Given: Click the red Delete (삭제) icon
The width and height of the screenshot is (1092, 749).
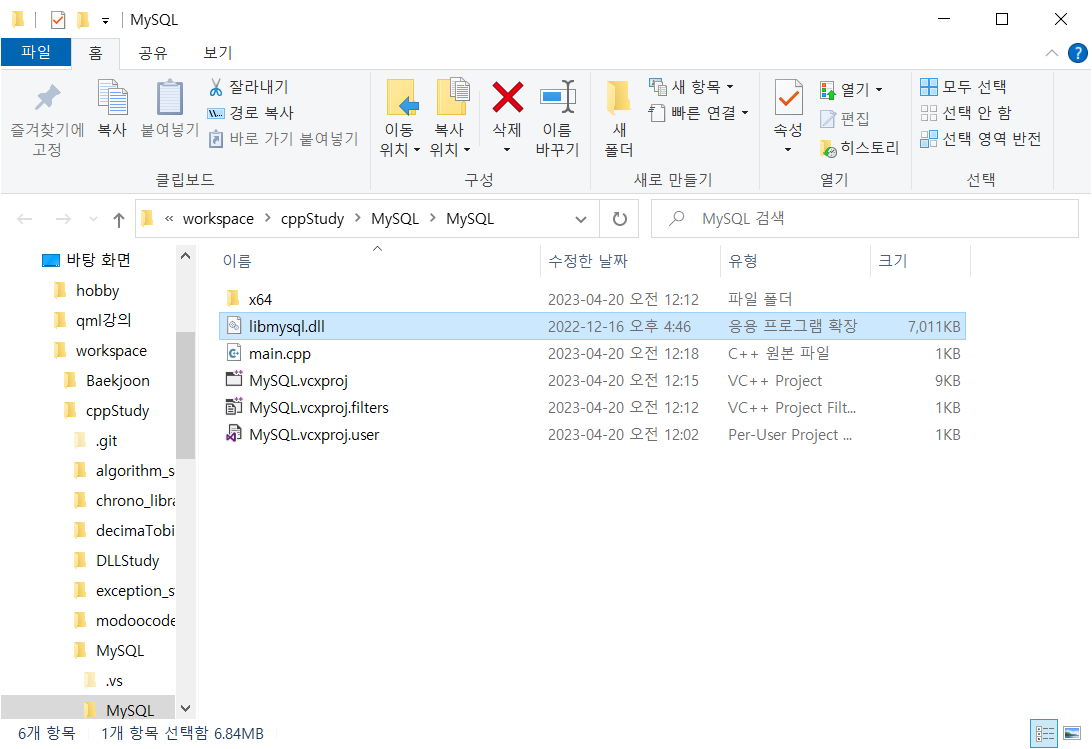Looking at the screenshot, I should 508,97.
